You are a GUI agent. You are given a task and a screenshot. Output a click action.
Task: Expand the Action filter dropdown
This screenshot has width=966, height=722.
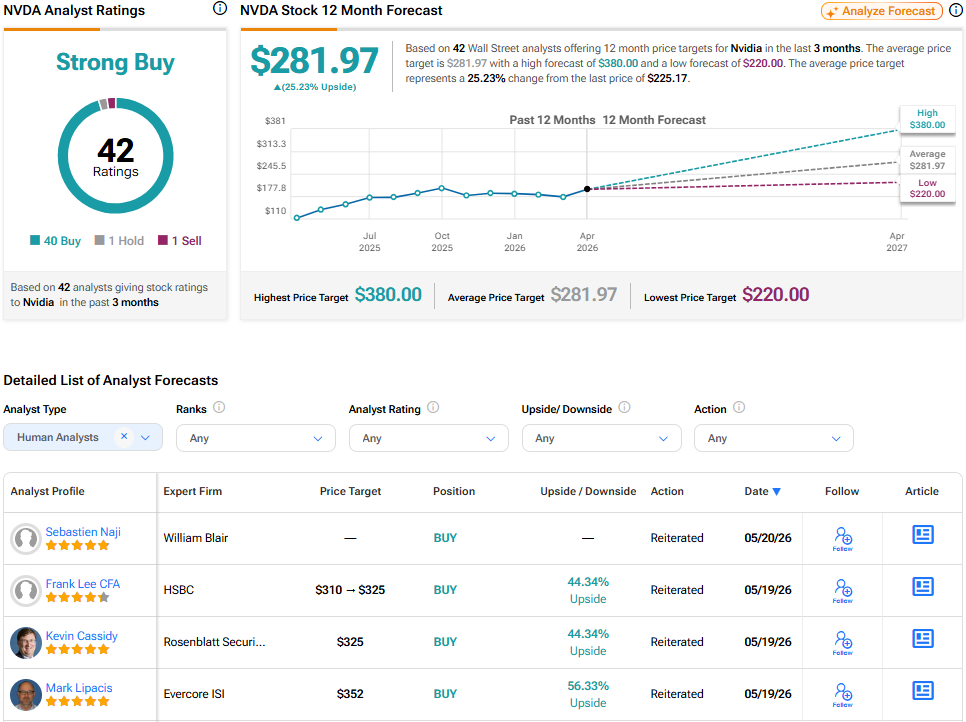point(774,438)
